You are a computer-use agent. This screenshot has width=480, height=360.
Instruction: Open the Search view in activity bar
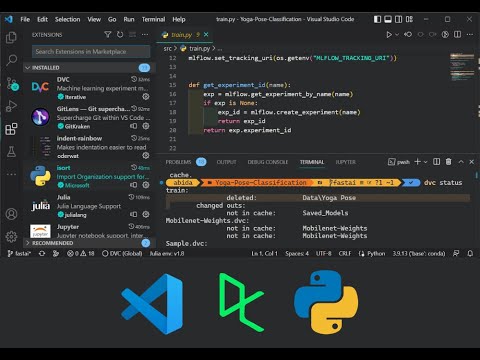click(x=11, y=60)
